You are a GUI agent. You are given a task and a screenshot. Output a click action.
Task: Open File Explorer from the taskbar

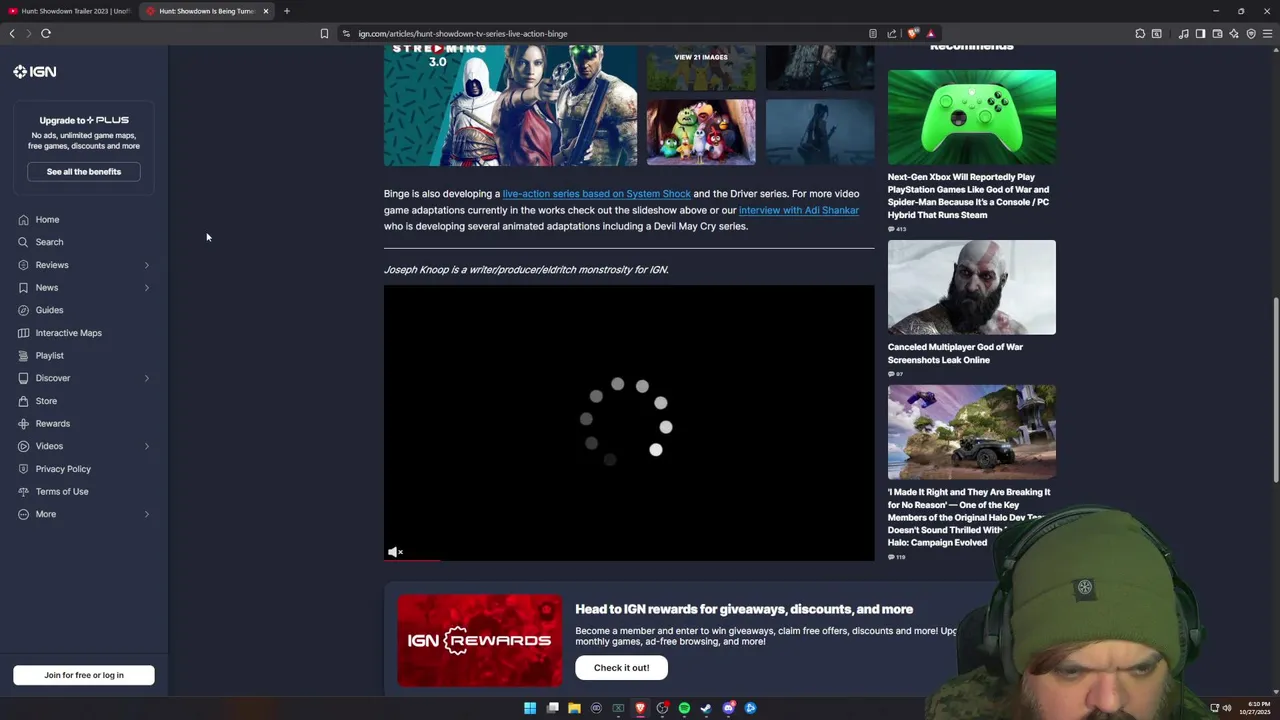pos(574,708)
